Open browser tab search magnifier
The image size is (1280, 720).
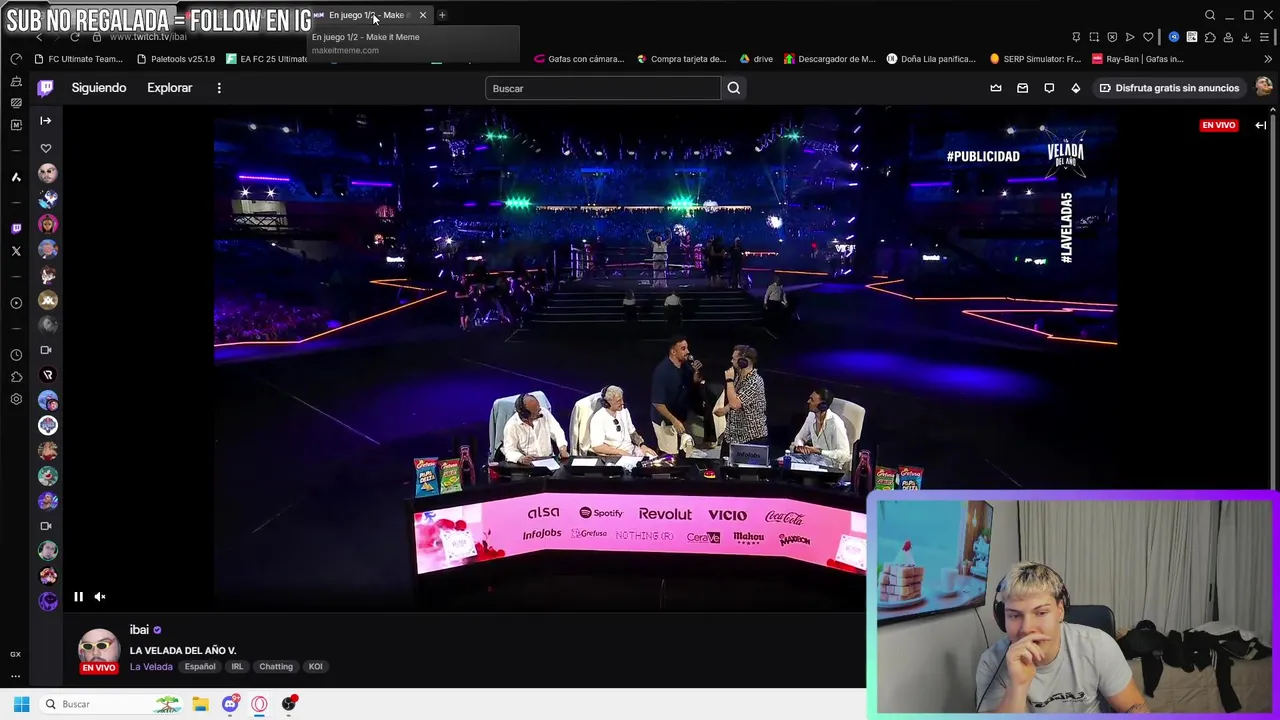coord(1210,15)
